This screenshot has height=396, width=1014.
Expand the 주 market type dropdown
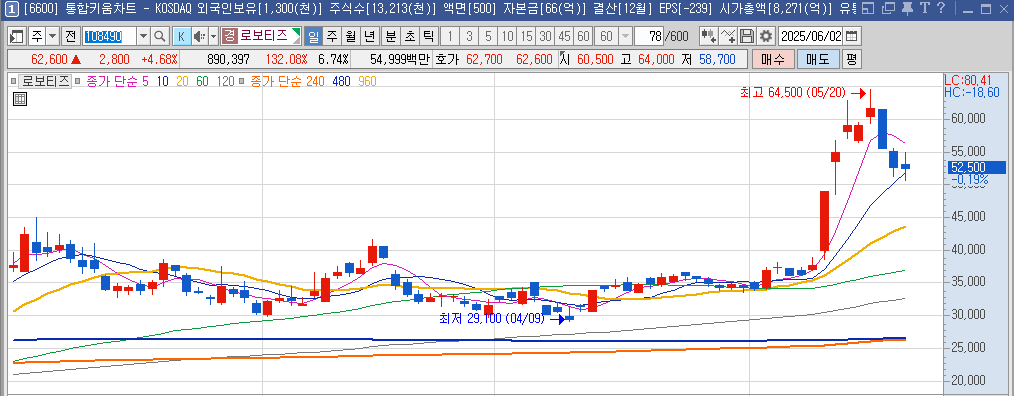52,36
